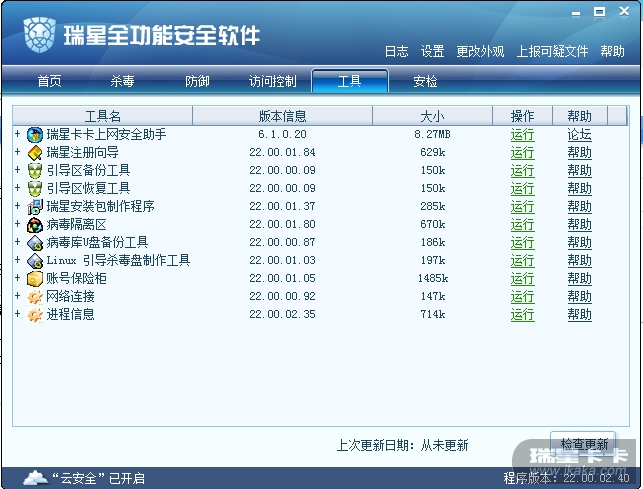
Task: Run the 引导区备份工具
Action: [x=522, y=171]
